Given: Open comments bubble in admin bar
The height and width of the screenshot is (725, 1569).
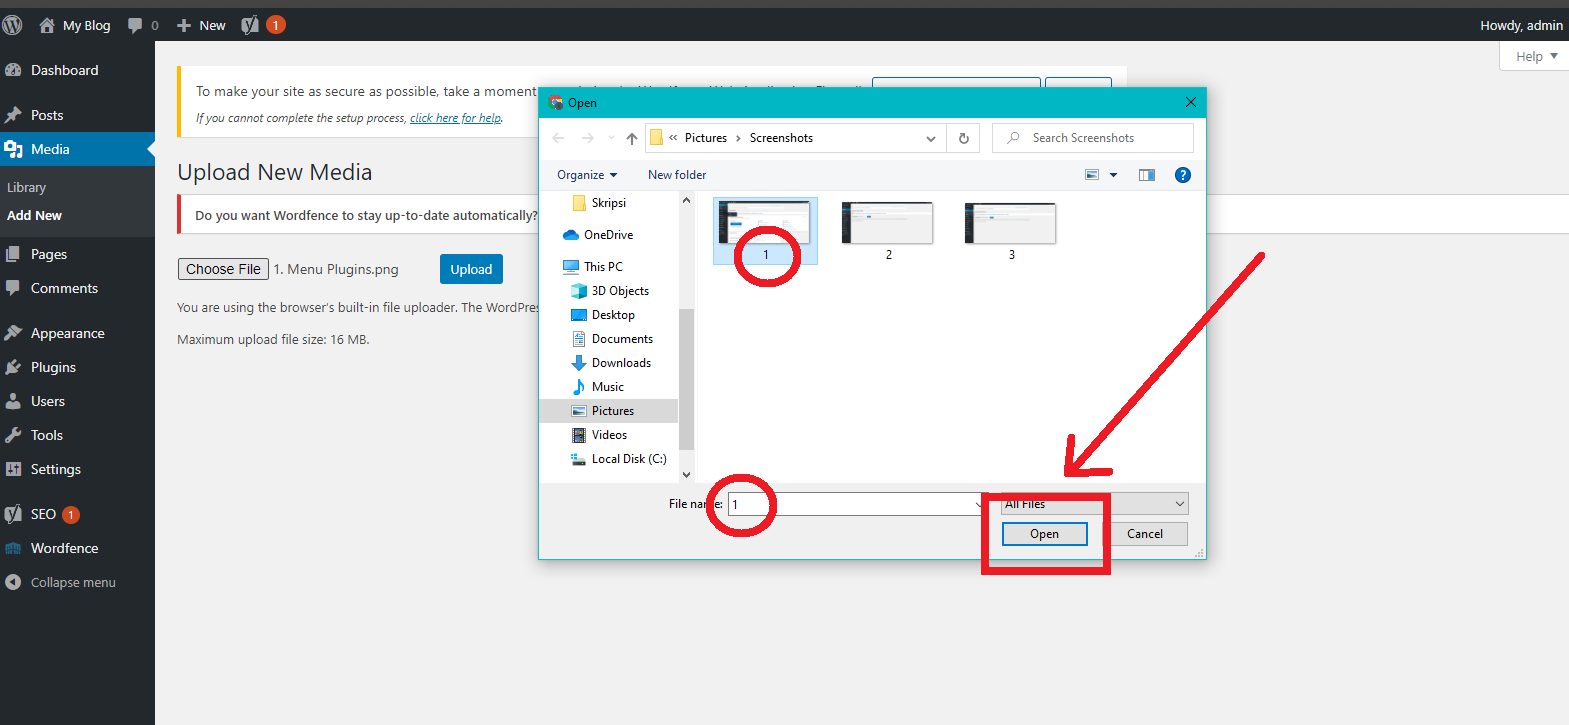Looking at the screenshot, I should click(135, 26).
